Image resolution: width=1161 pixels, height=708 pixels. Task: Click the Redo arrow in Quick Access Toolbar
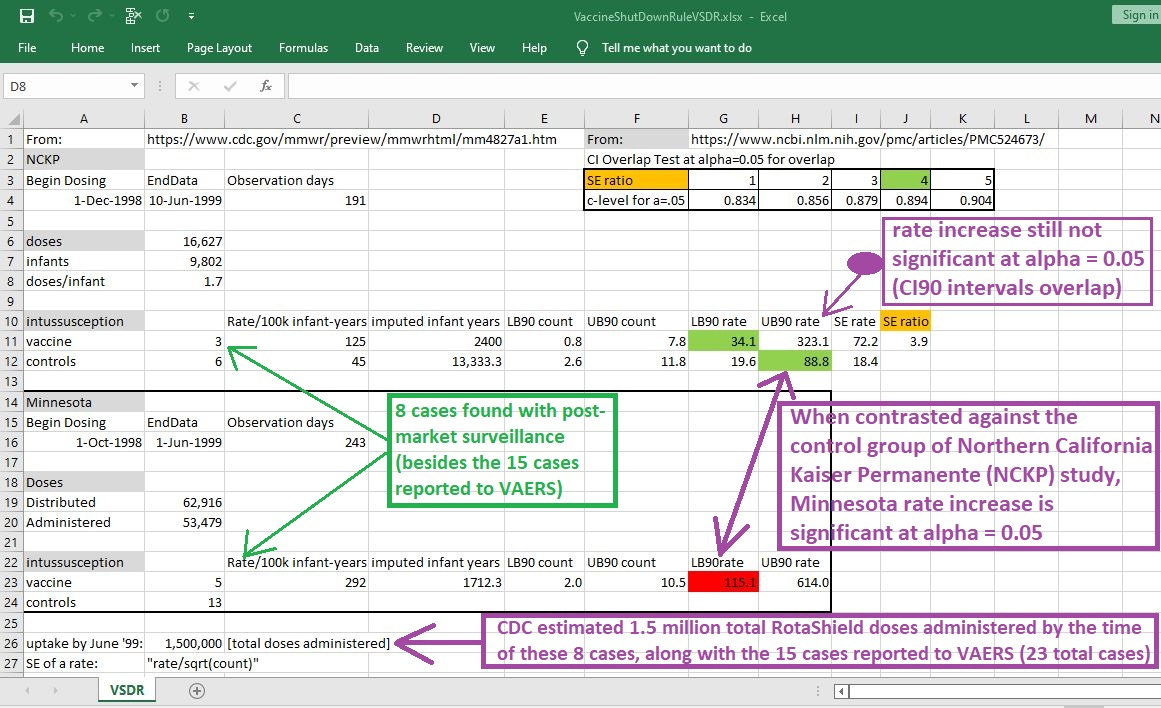pos(94,16)
